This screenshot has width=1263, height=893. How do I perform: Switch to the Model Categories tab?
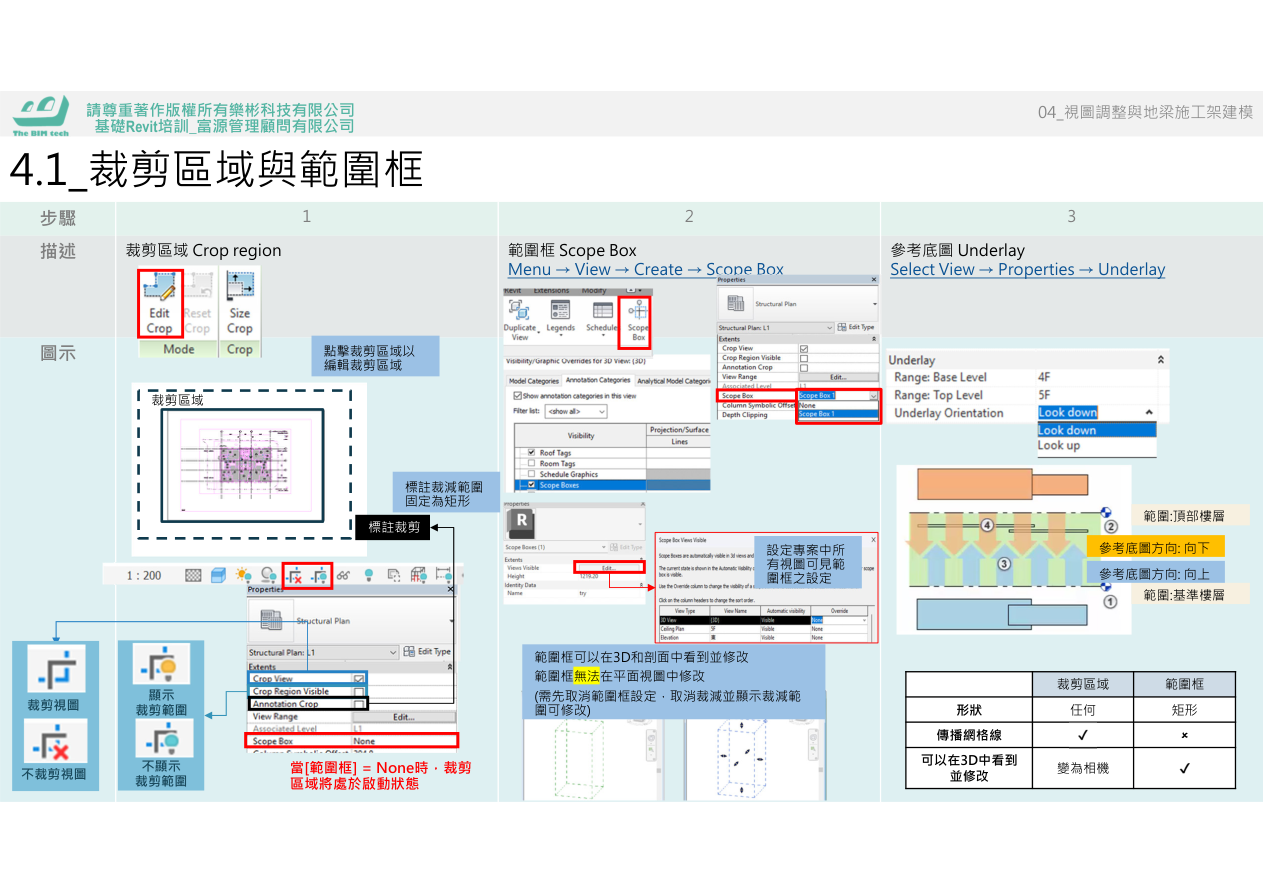pos(534,381)
